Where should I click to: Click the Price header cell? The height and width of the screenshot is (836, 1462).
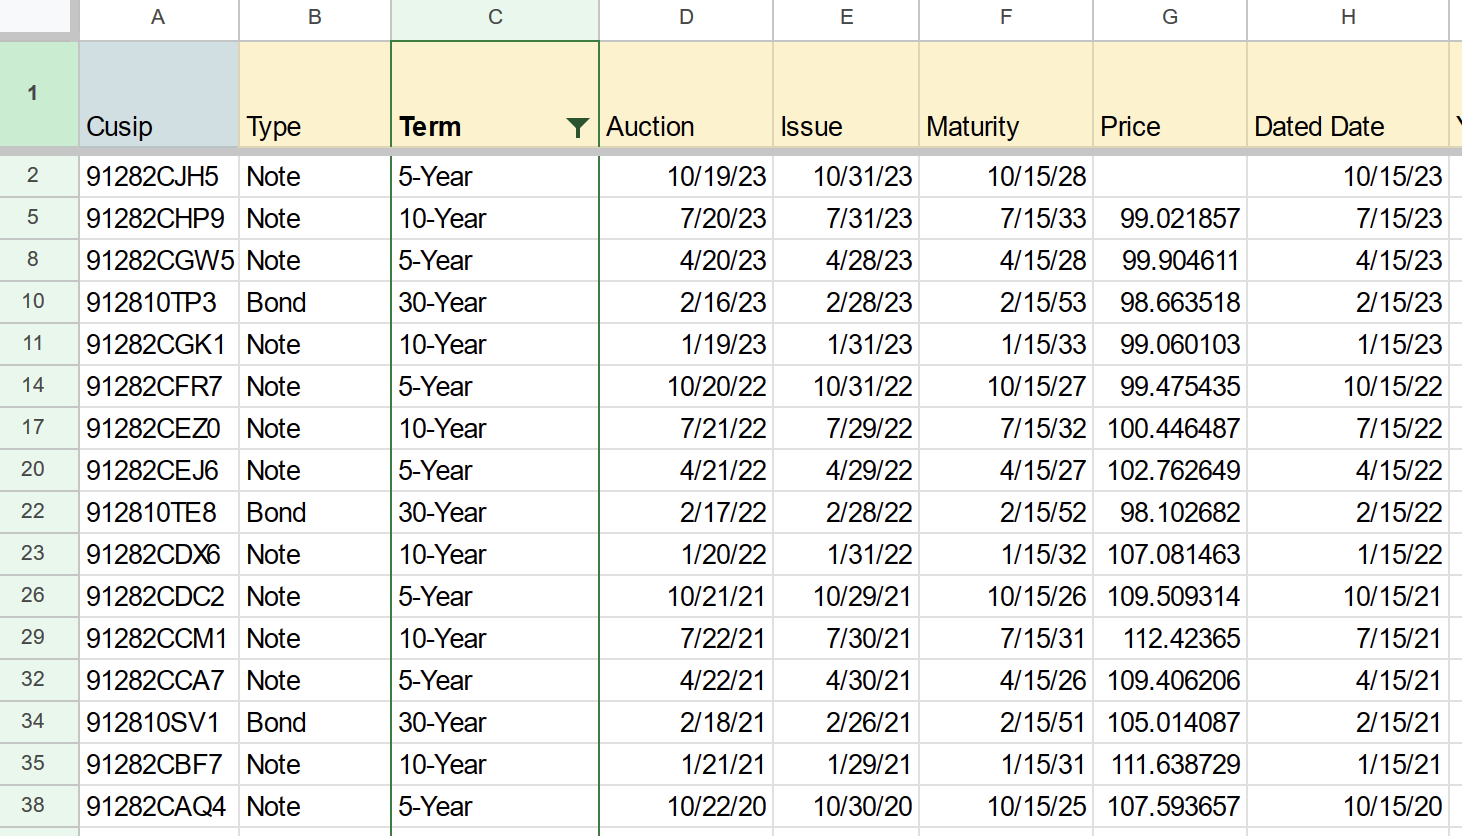[x=1170, y=94]
